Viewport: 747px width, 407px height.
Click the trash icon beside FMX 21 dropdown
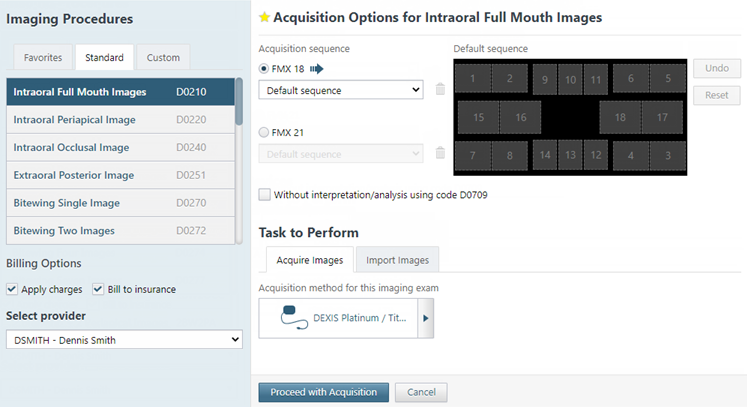click(x=440, y=154)
